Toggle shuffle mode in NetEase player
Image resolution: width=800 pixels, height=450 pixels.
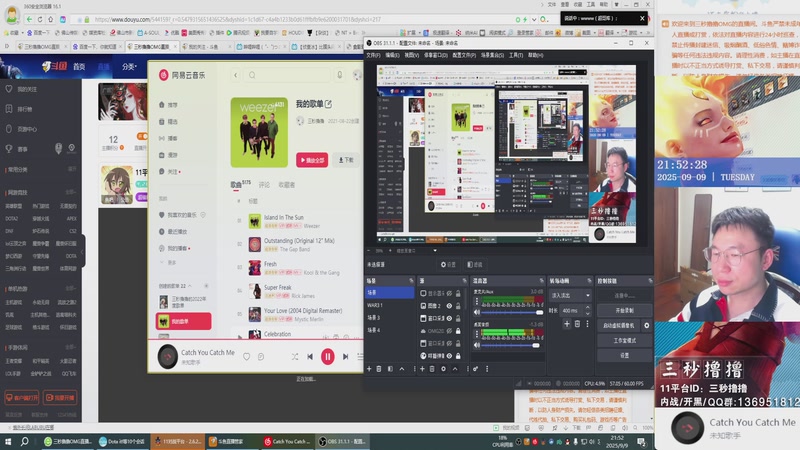point(295,357)
